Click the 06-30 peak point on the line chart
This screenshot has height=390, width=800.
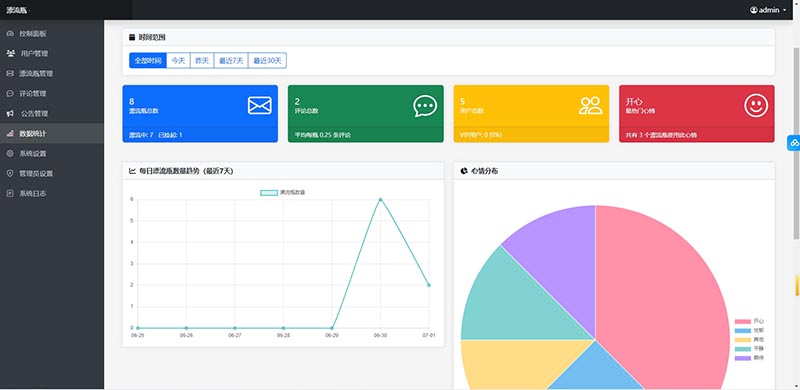pos(380,200)
